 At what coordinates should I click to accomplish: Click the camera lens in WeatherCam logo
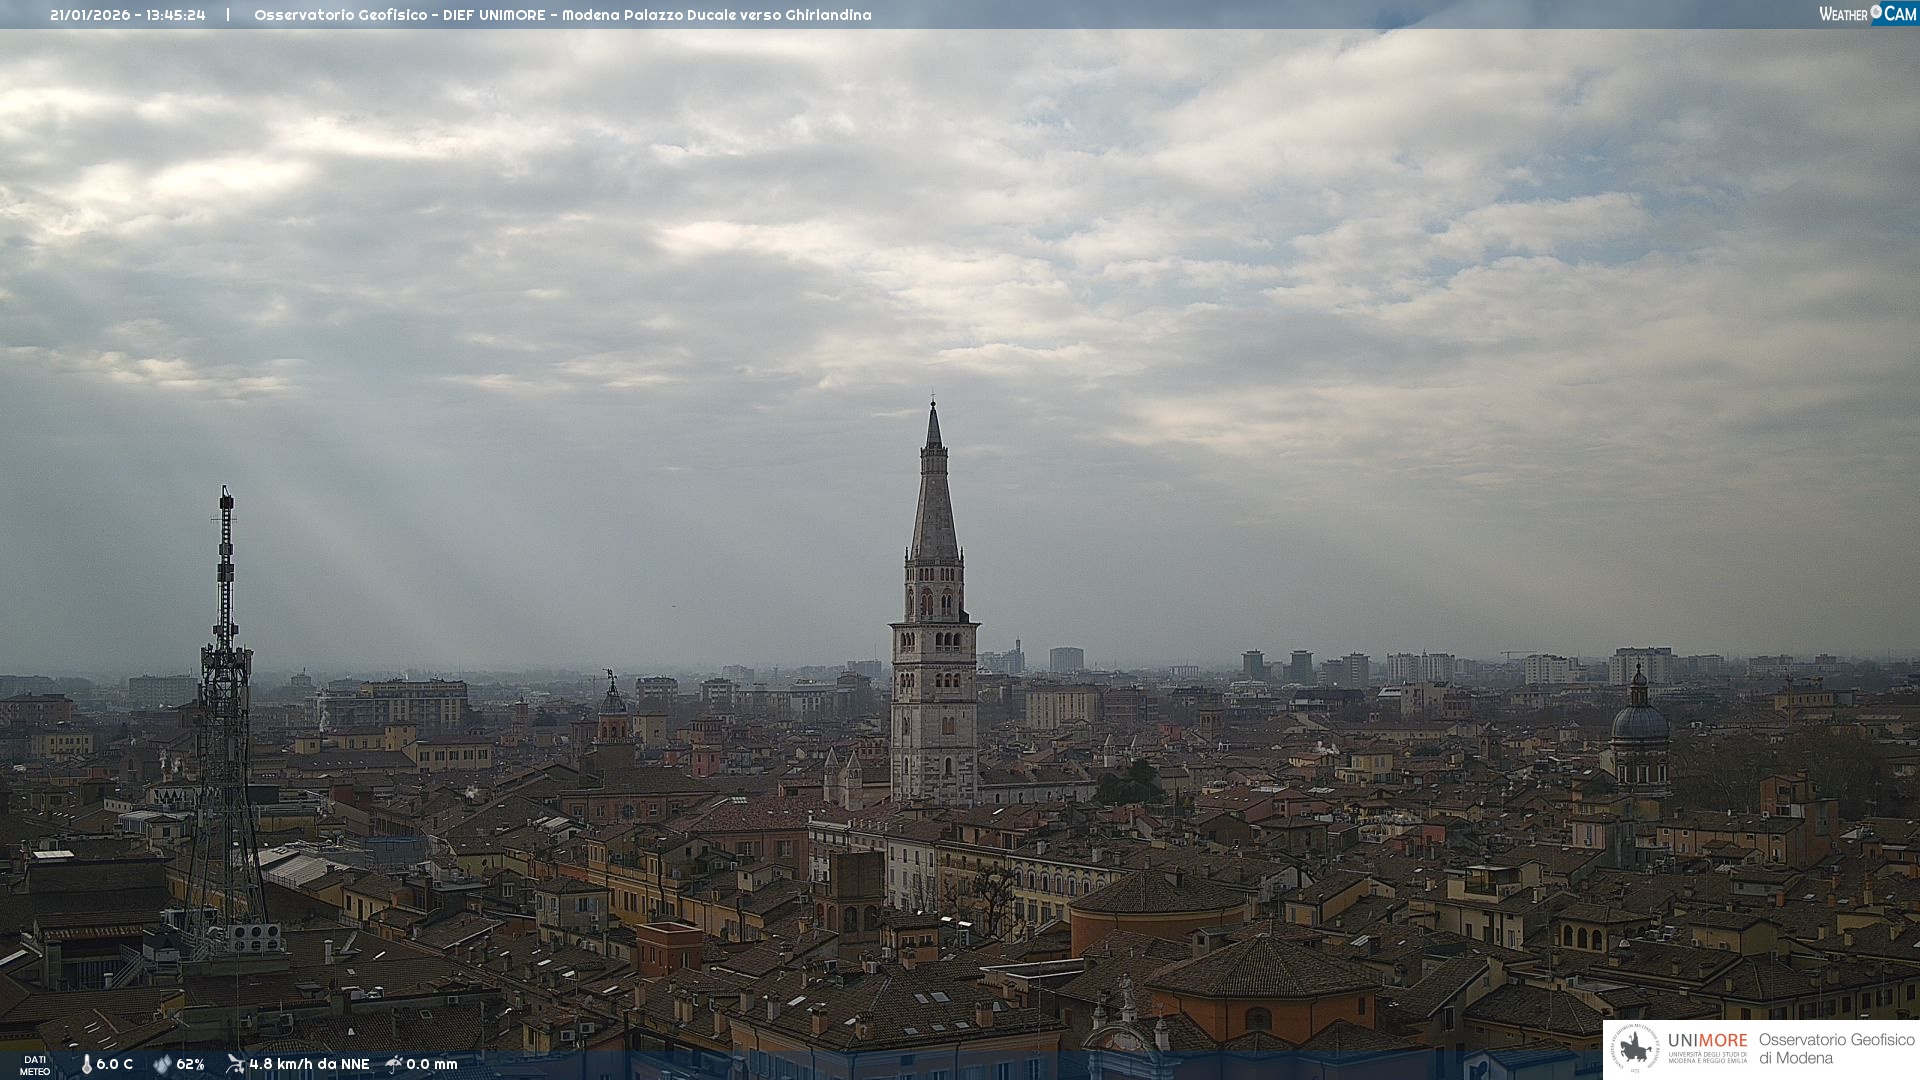click(x=1876, y=12)
